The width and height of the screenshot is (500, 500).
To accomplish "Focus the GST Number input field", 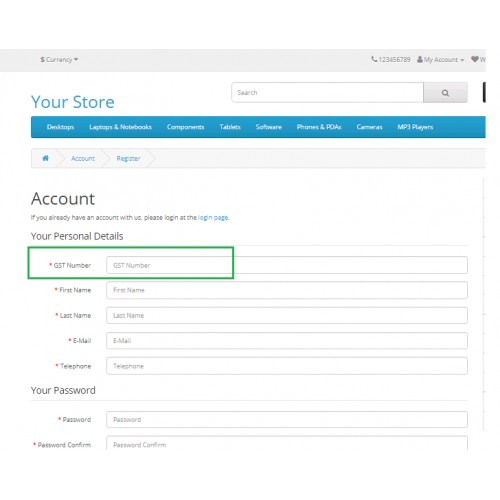I will tap(287, 265).
